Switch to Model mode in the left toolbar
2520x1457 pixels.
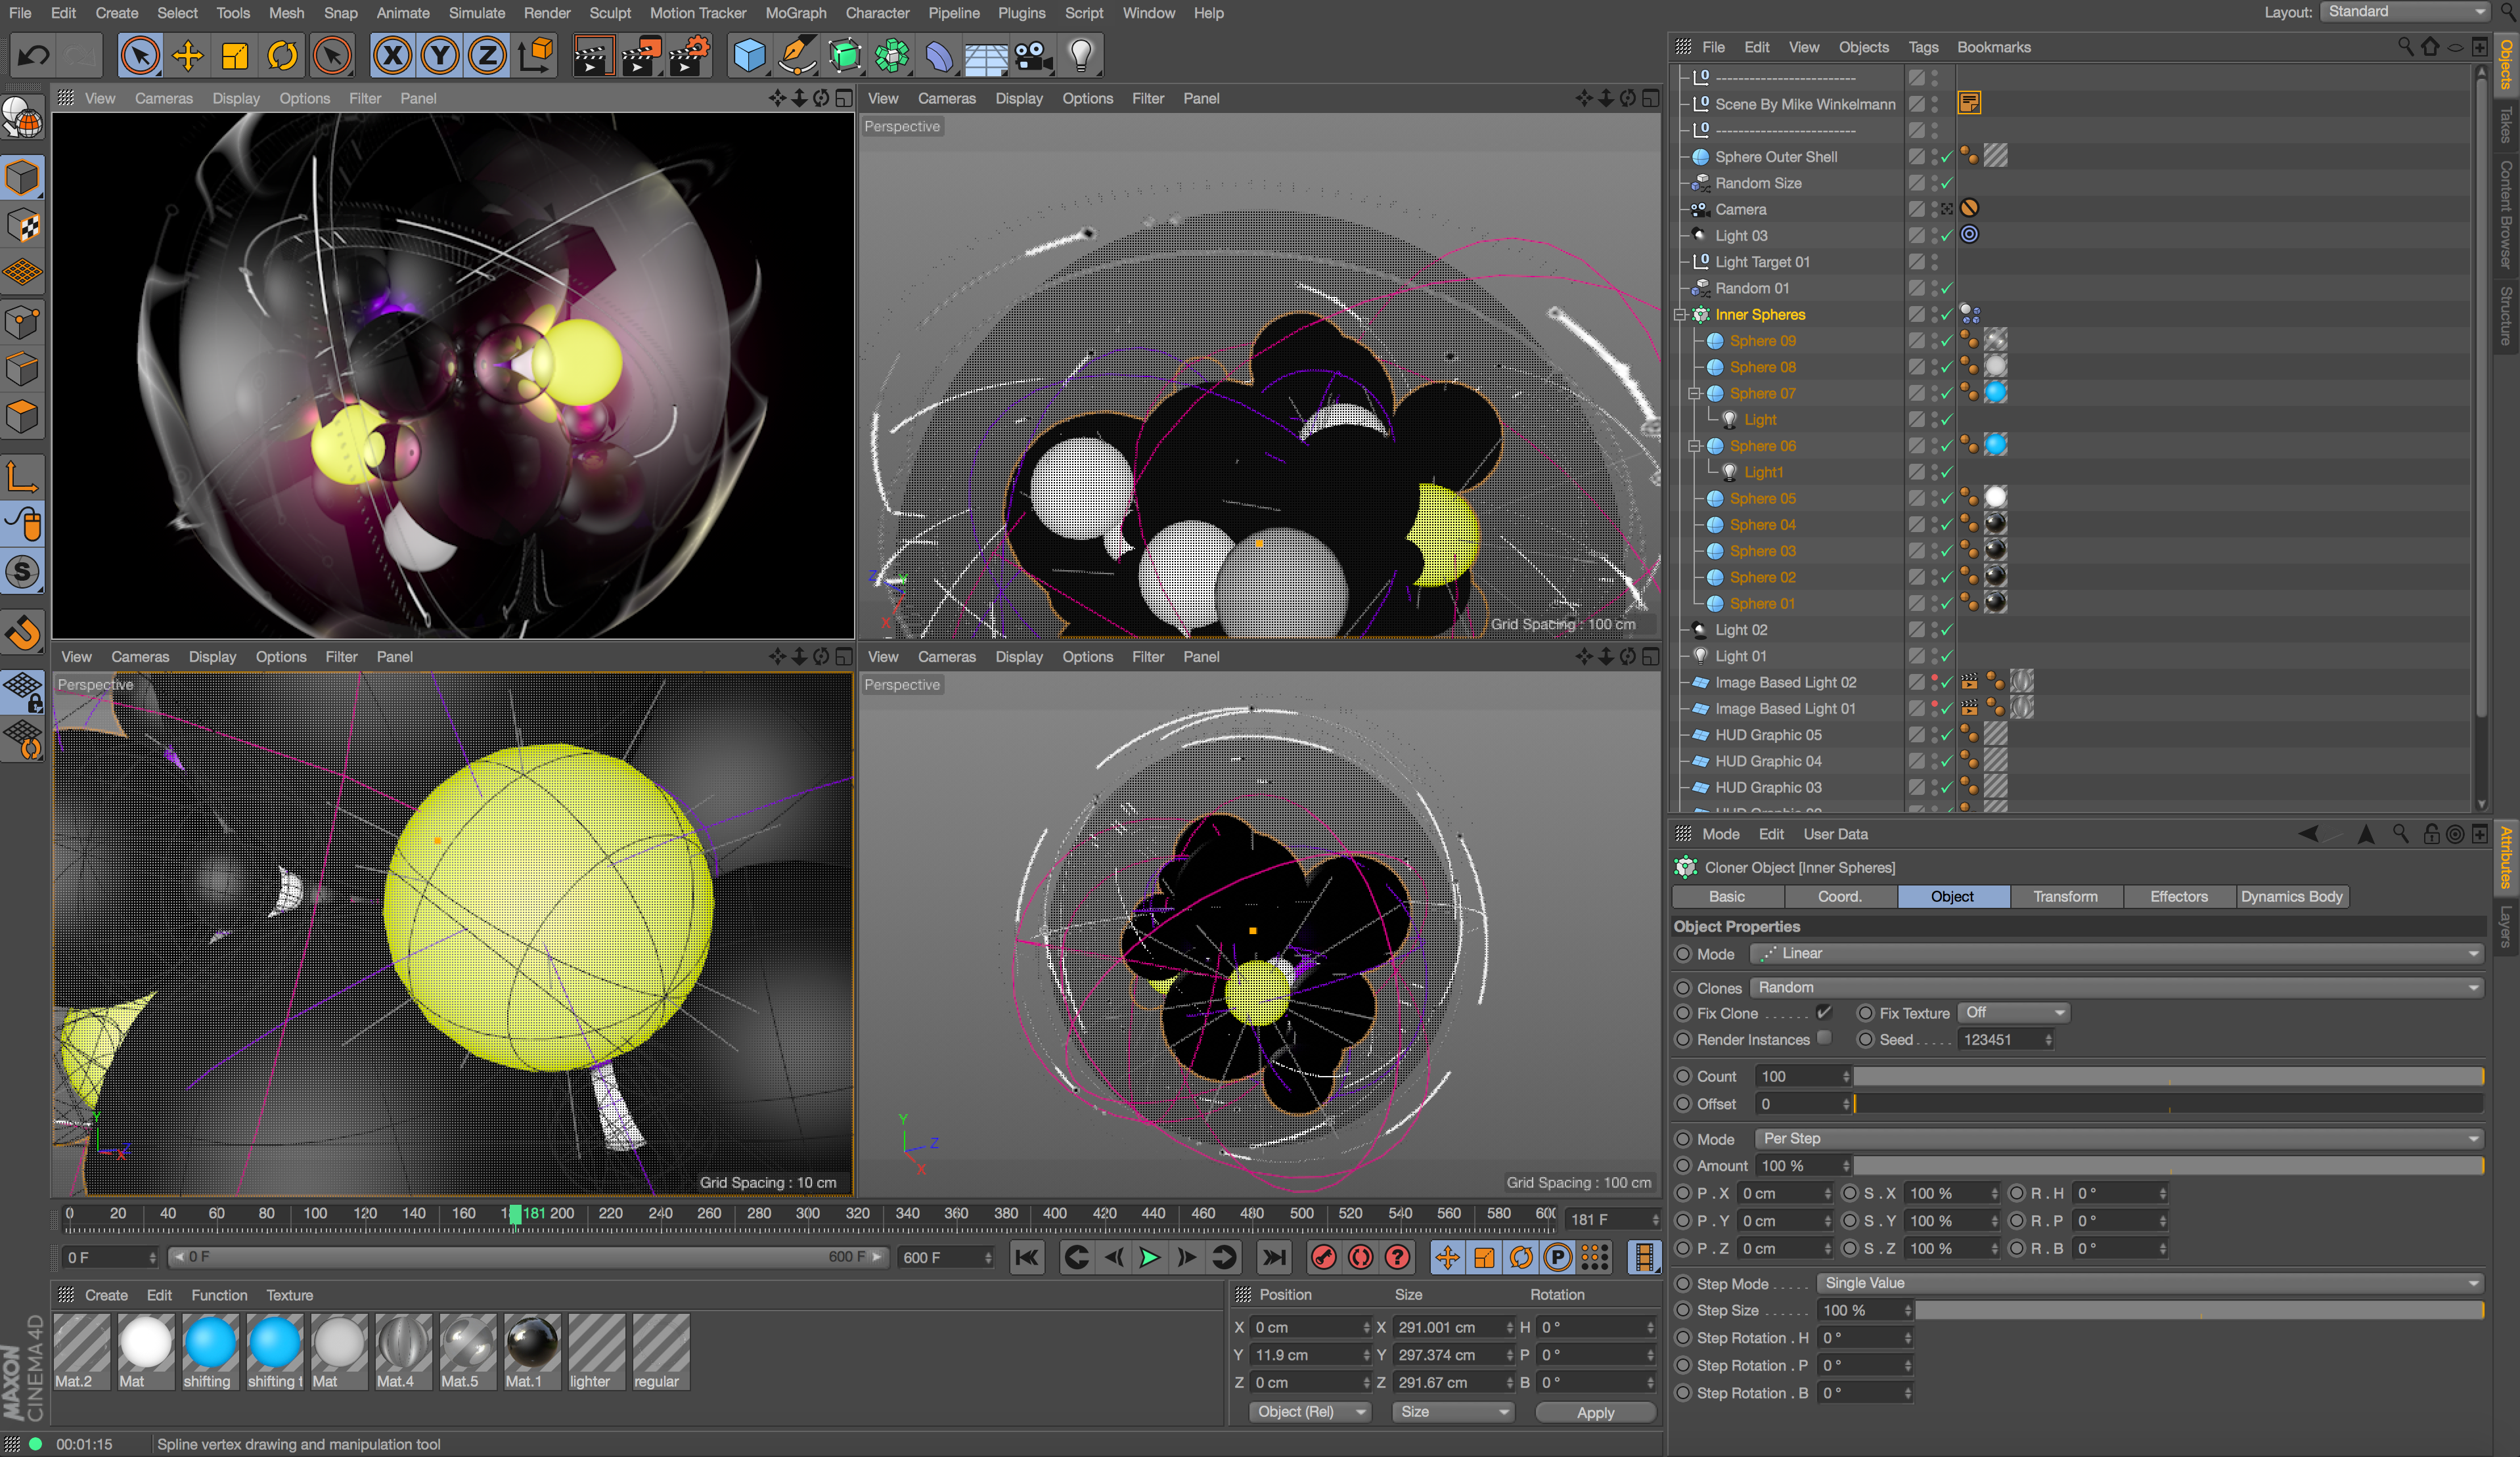[22, 177]
